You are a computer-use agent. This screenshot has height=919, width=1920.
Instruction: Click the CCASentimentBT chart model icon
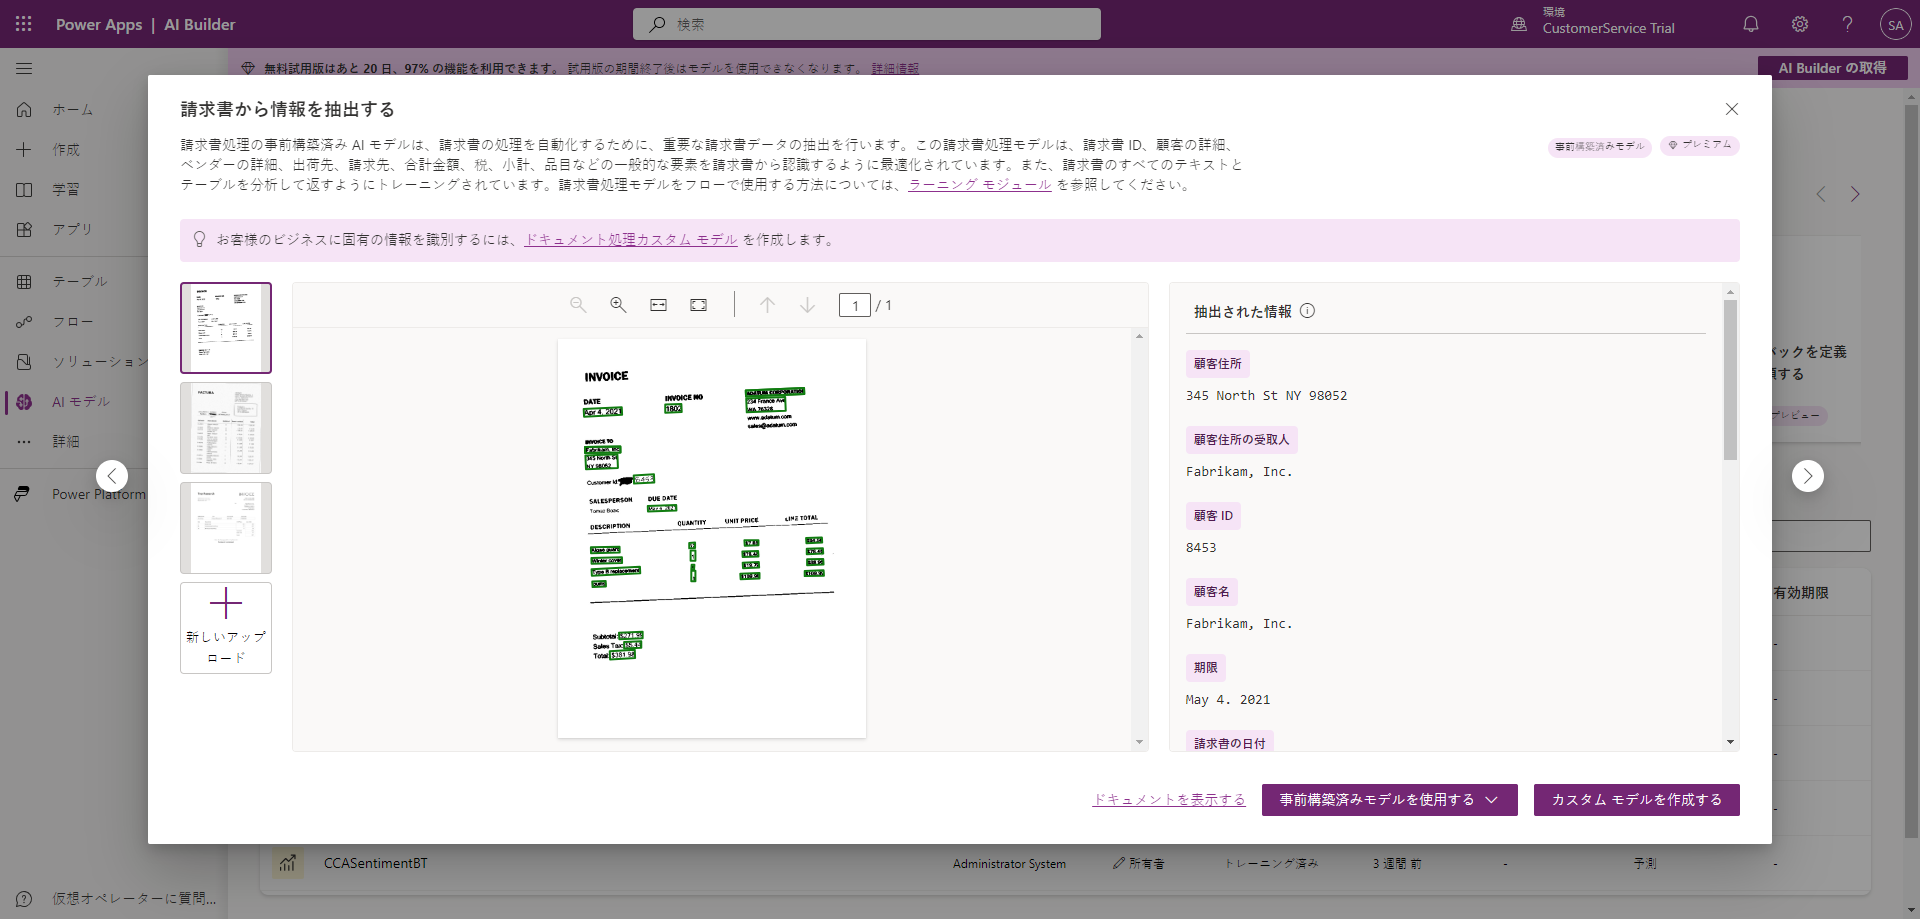[x=288, y=863]
